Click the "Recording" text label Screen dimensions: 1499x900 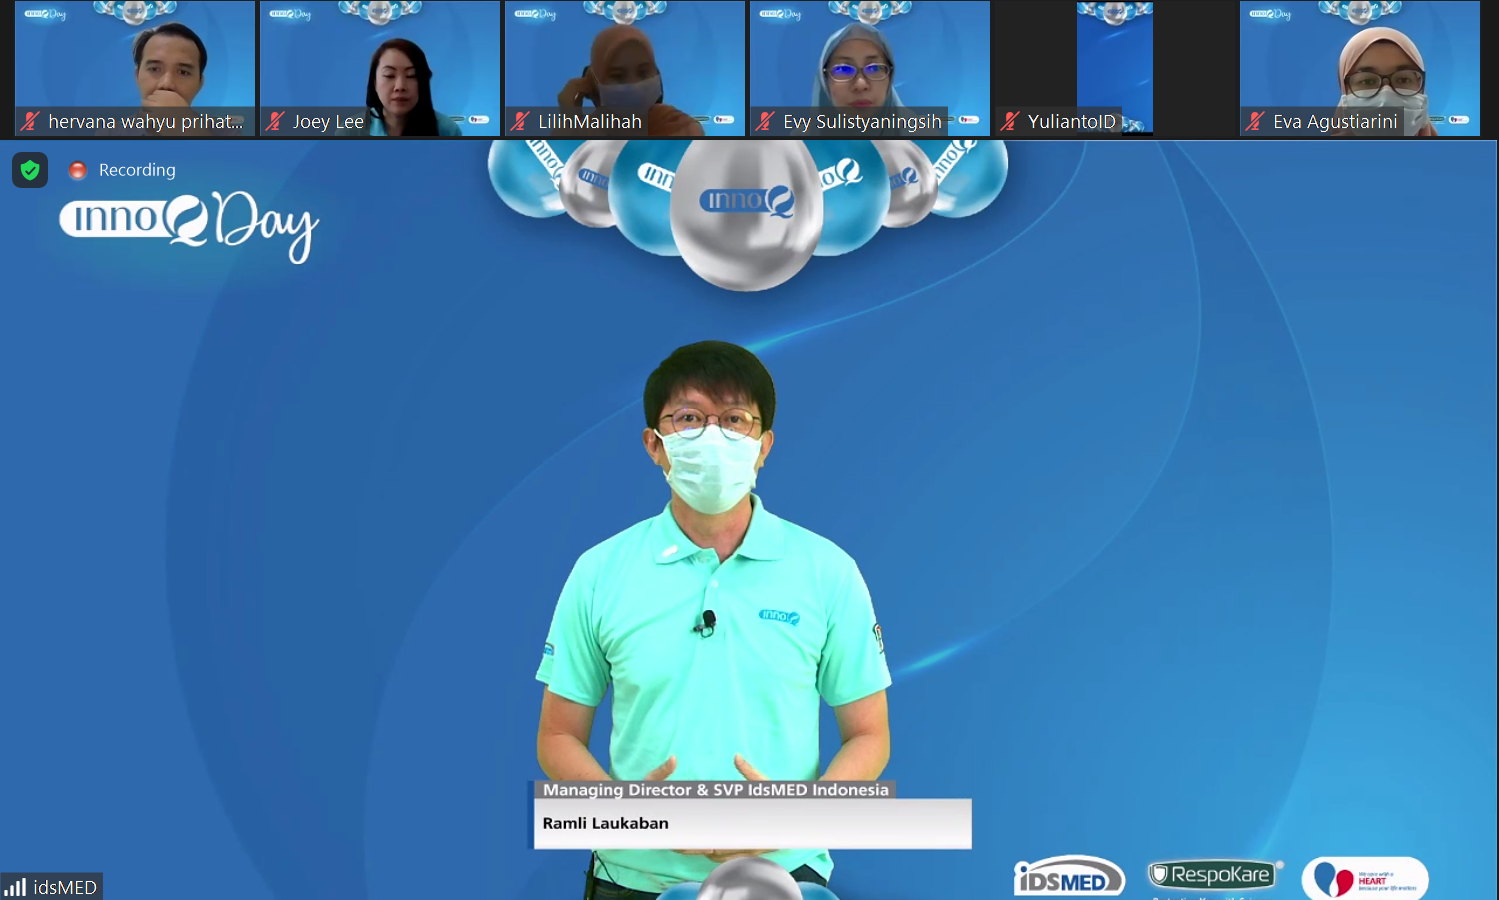point(137,170)
